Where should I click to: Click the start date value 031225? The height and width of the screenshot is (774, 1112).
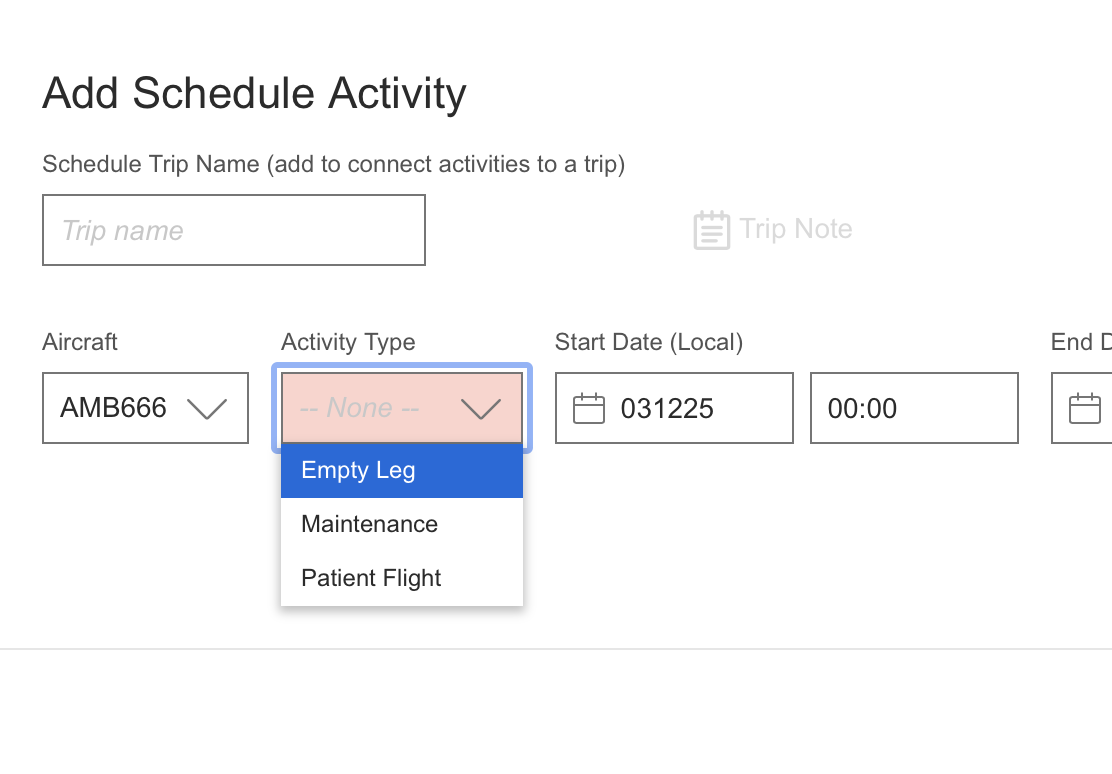click(x=667, y=408)
